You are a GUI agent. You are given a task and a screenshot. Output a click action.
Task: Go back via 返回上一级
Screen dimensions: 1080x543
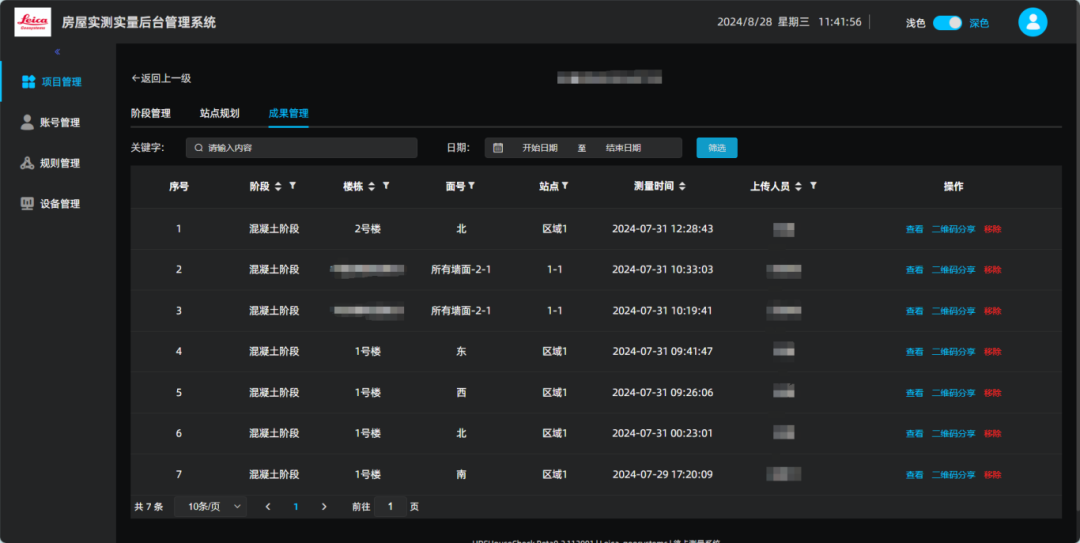click(161, 79)
